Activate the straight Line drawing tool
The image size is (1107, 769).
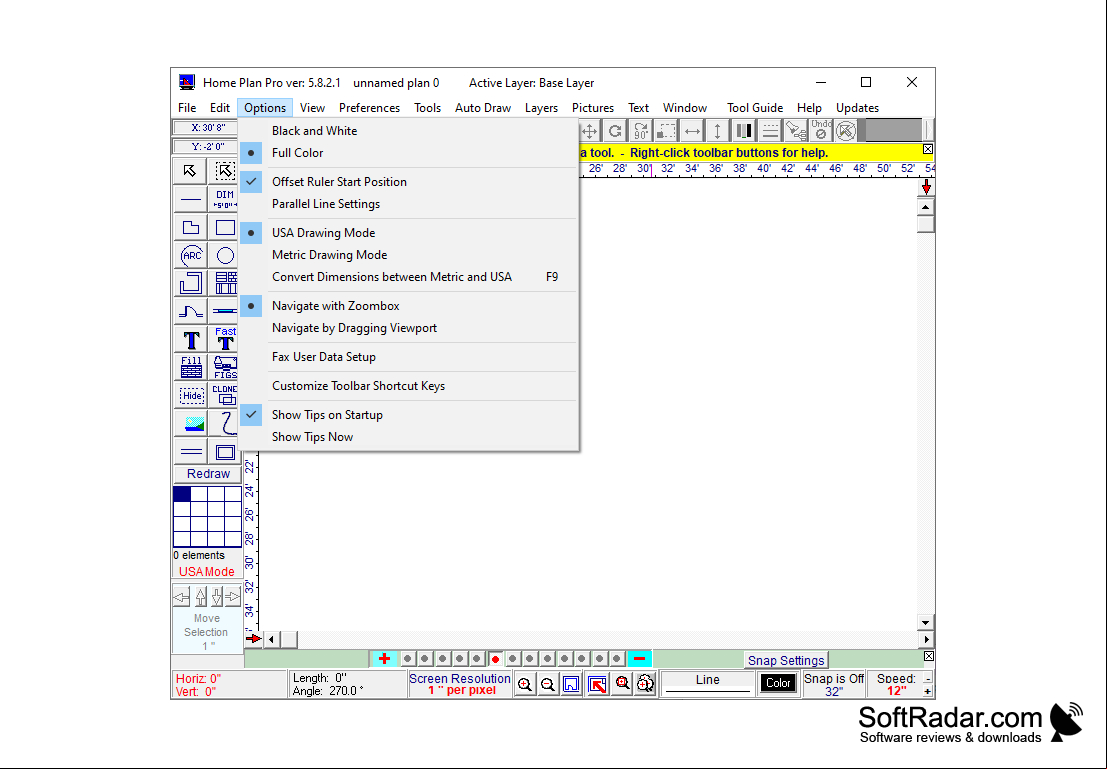[x=190, y=199]
